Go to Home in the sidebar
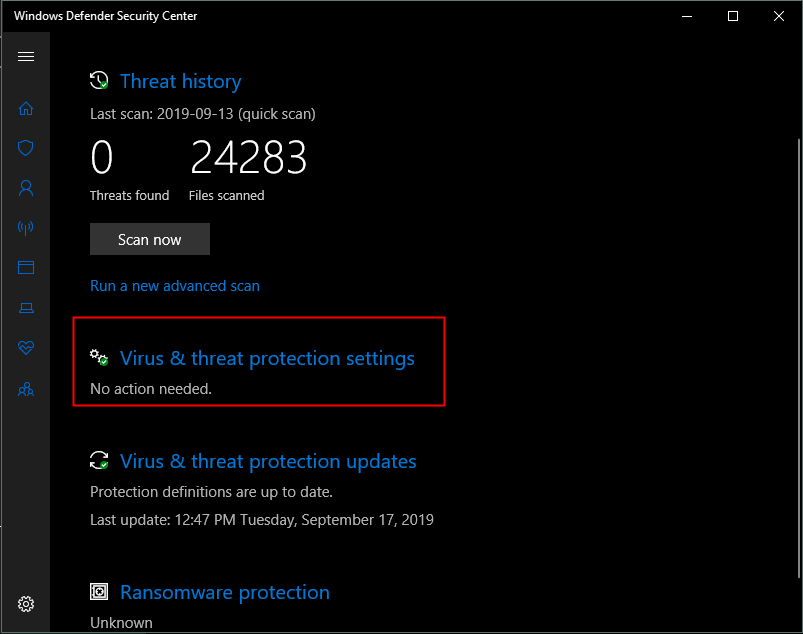The height and width of the screenshot is (634, 803). [x=26, y=109]
